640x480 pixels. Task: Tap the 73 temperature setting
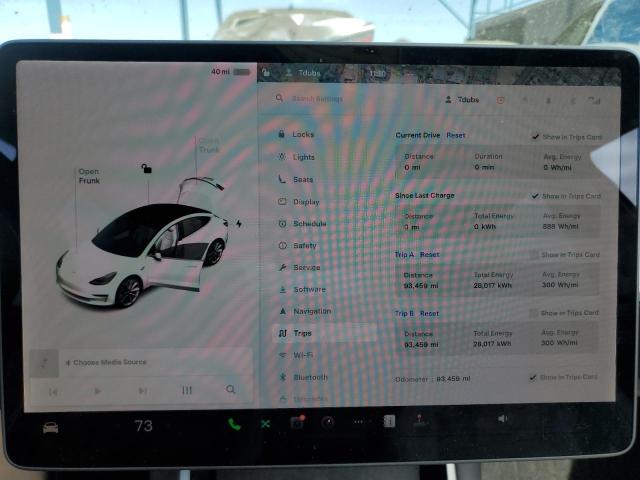point(143,426)
